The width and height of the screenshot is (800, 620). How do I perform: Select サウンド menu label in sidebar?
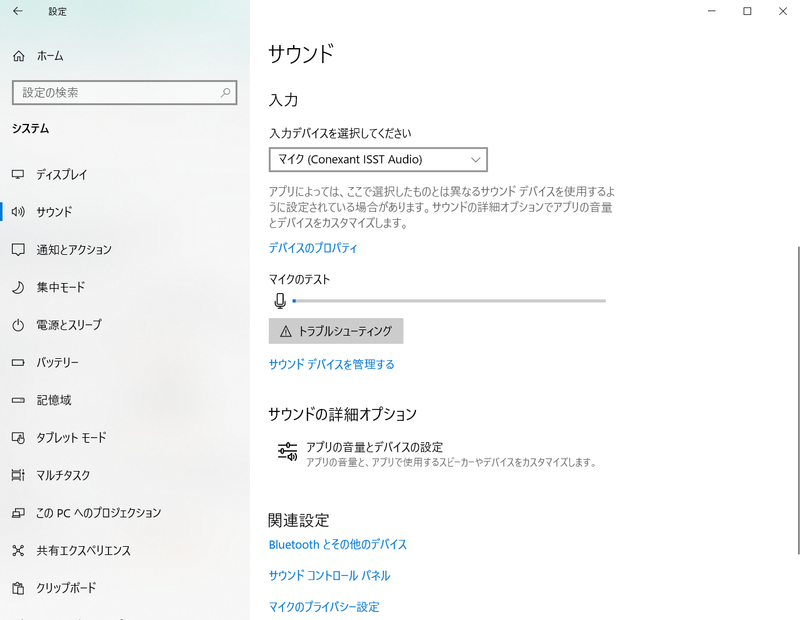pos(54,212)
